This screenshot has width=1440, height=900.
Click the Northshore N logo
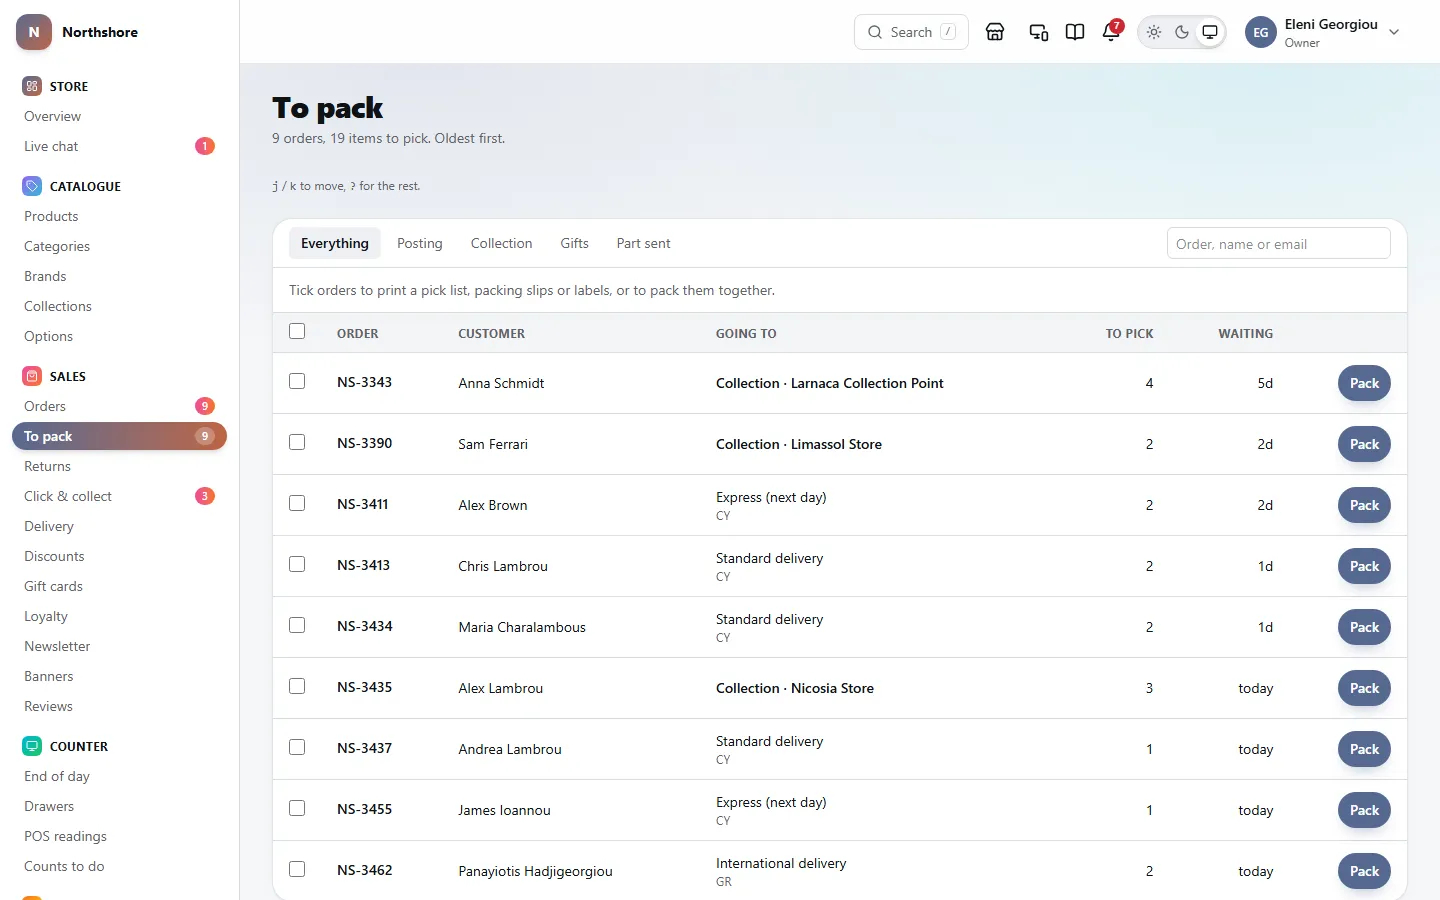coord(34,32)
